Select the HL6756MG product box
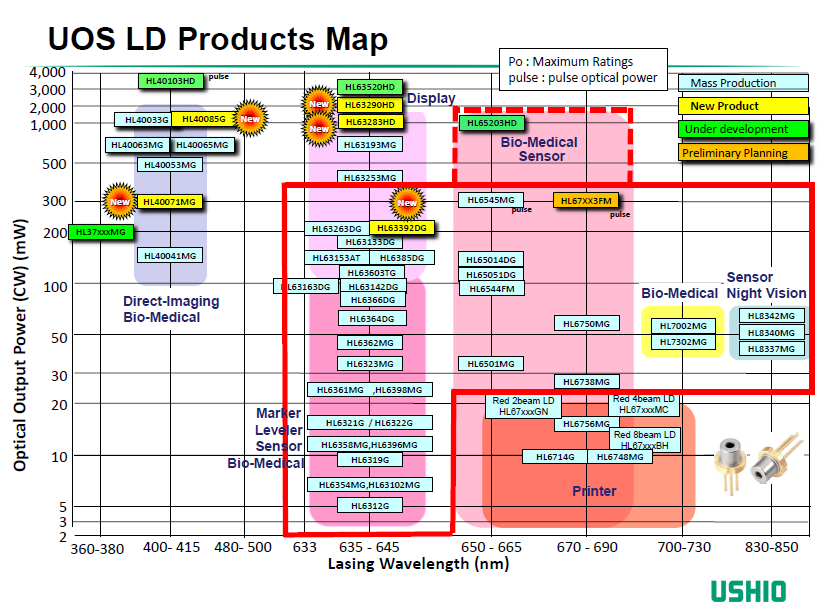Image resolution: width=818 pixels, height=612 pixels. [x=586, y=424]
